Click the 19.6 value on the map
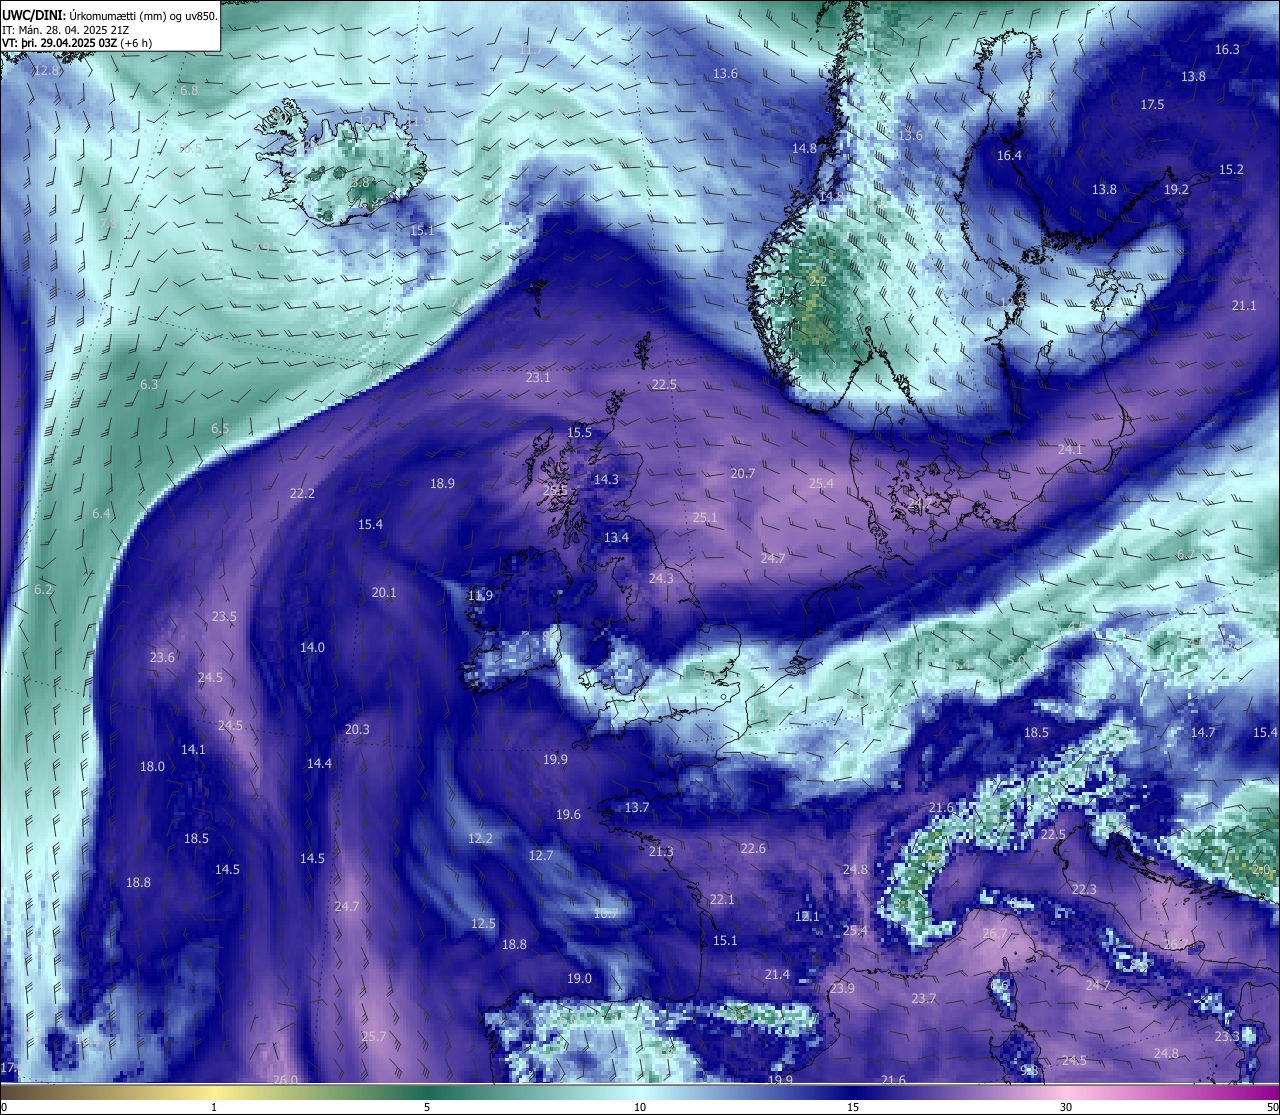The image size is (1280, 1115). (569, 815)
